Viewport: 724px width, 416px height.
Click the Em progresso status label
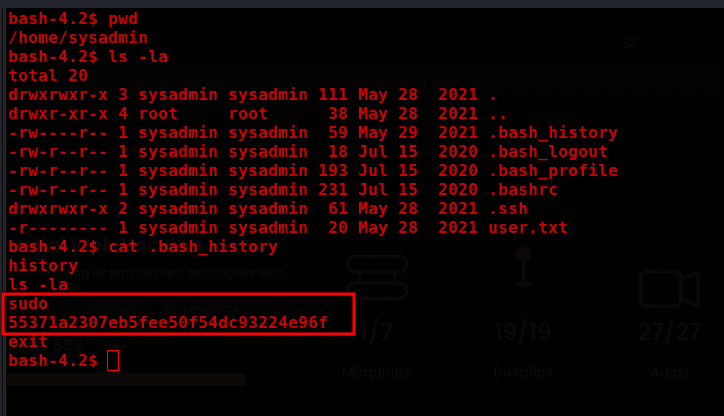coord(201,308)
